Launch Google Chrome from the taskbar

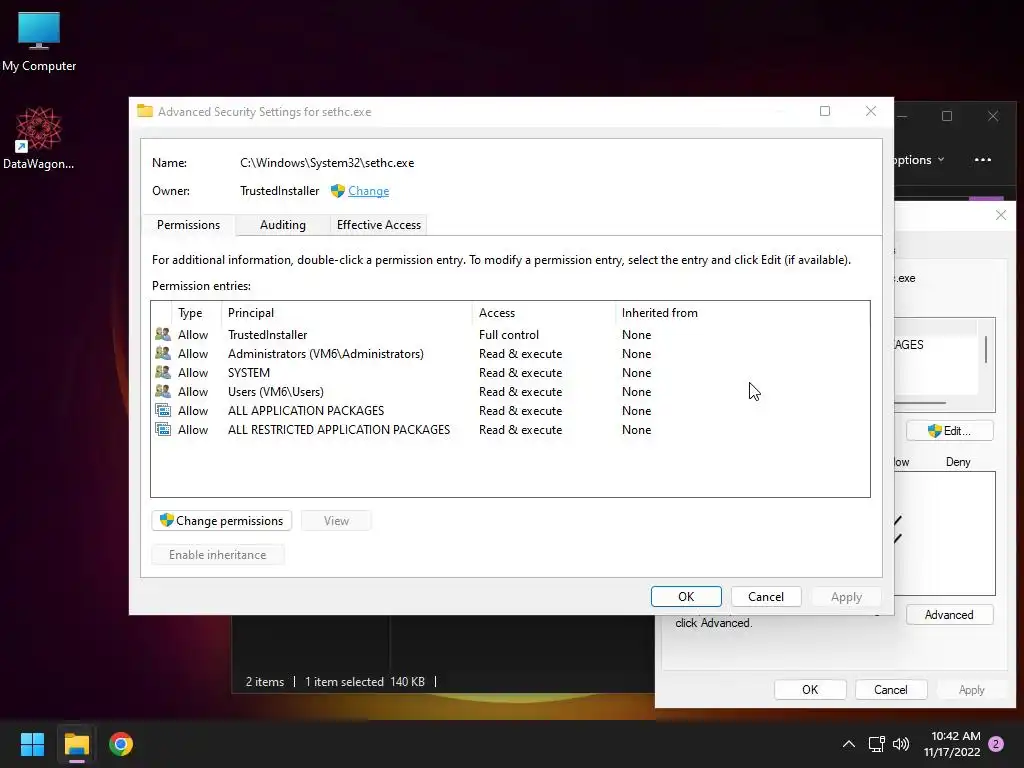[x=121, y=744]
